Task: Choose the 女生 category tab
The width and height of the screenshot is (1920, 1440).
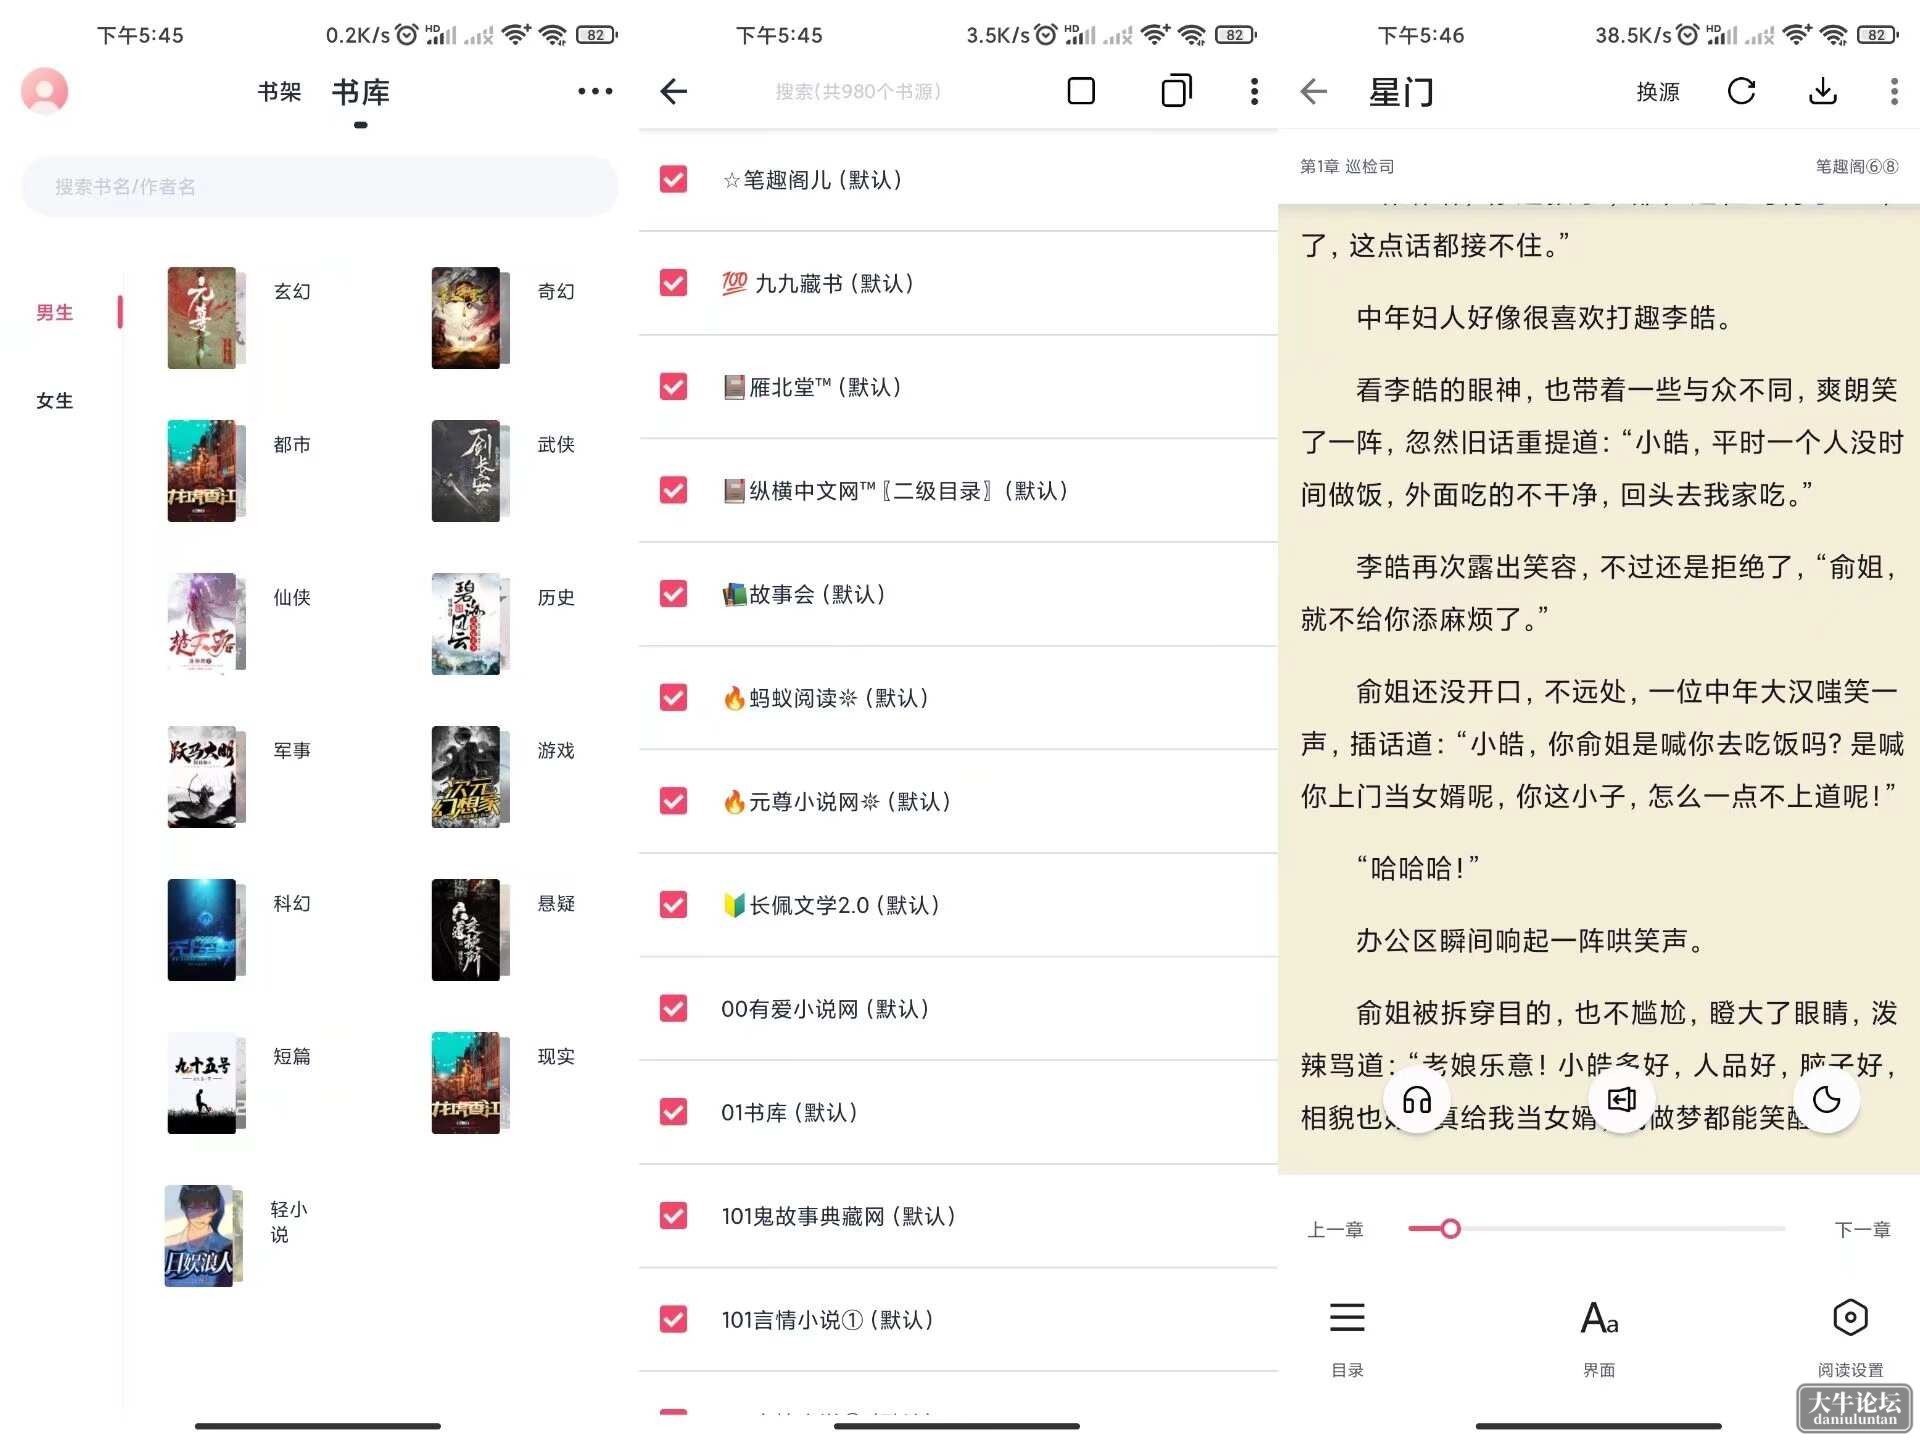Action: click(55, 401)
